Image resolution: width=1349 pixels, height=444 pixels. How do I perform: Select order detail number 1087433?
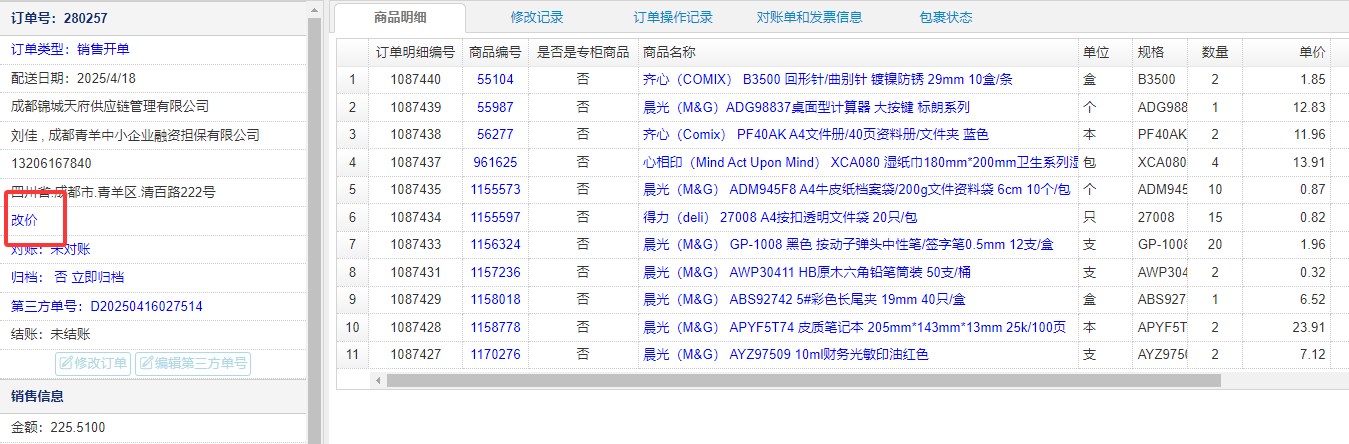[x=415, y=244]
